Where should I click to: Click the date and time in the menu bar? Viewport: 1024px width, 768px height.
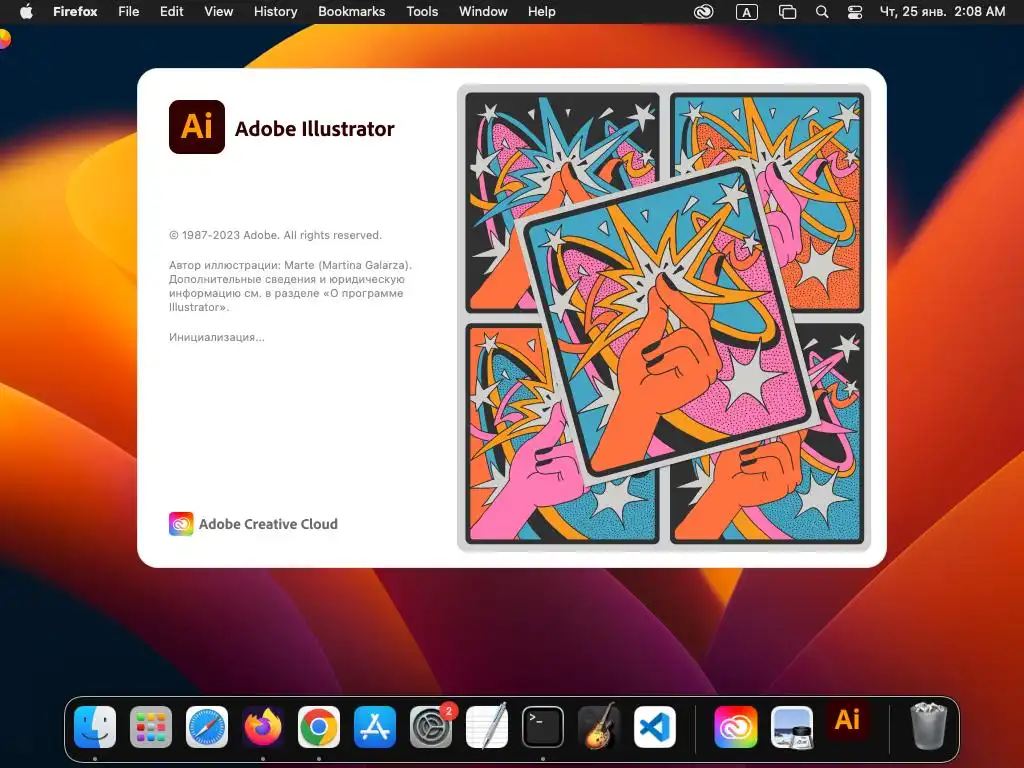942,12
